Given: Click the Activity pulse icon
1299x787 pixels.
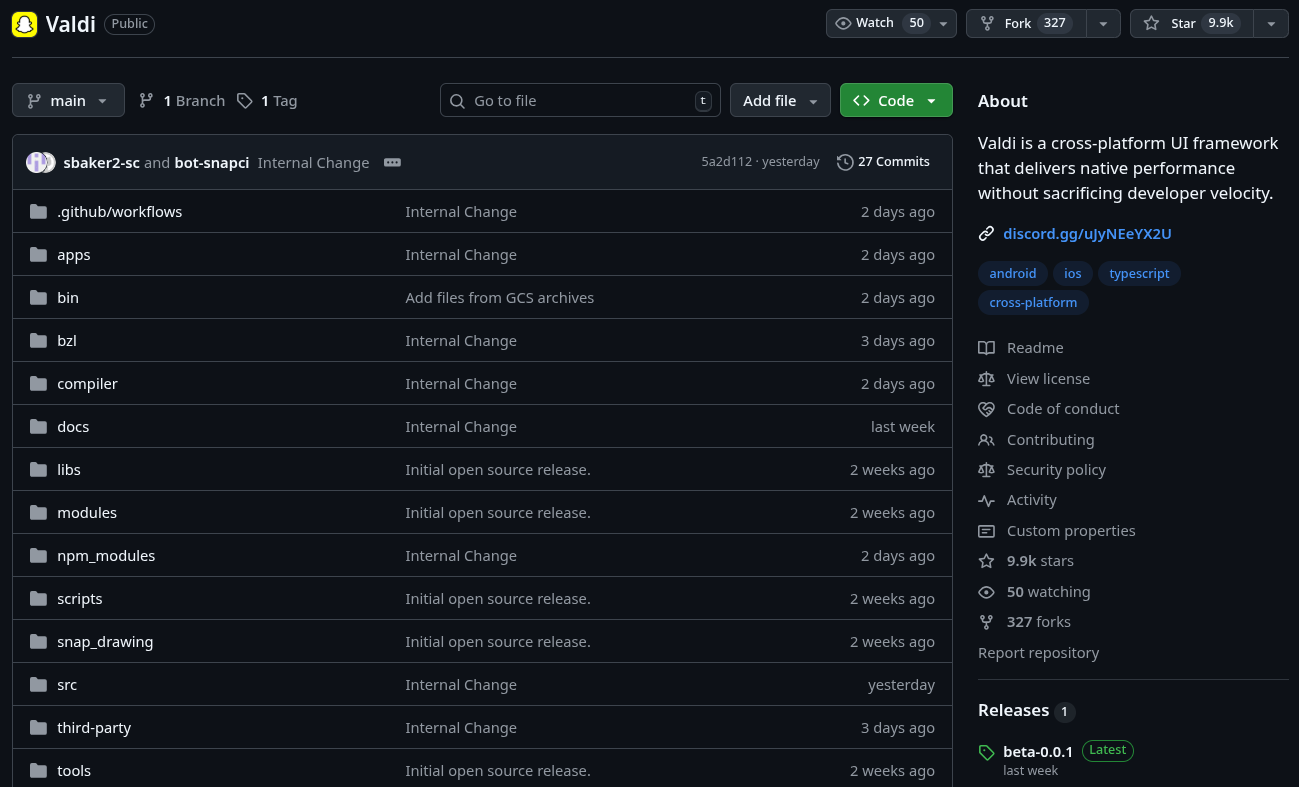Looking at the screenshot, I should click(x=986, y=500).
